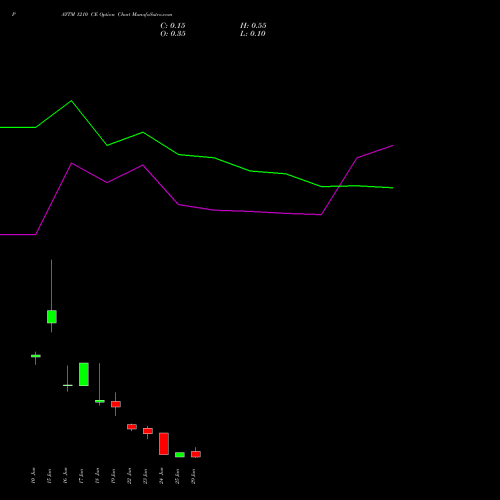The height and width of the screenshot is (500, 500).
Task: Click the largest red candle body
Action: pos(164,444)
